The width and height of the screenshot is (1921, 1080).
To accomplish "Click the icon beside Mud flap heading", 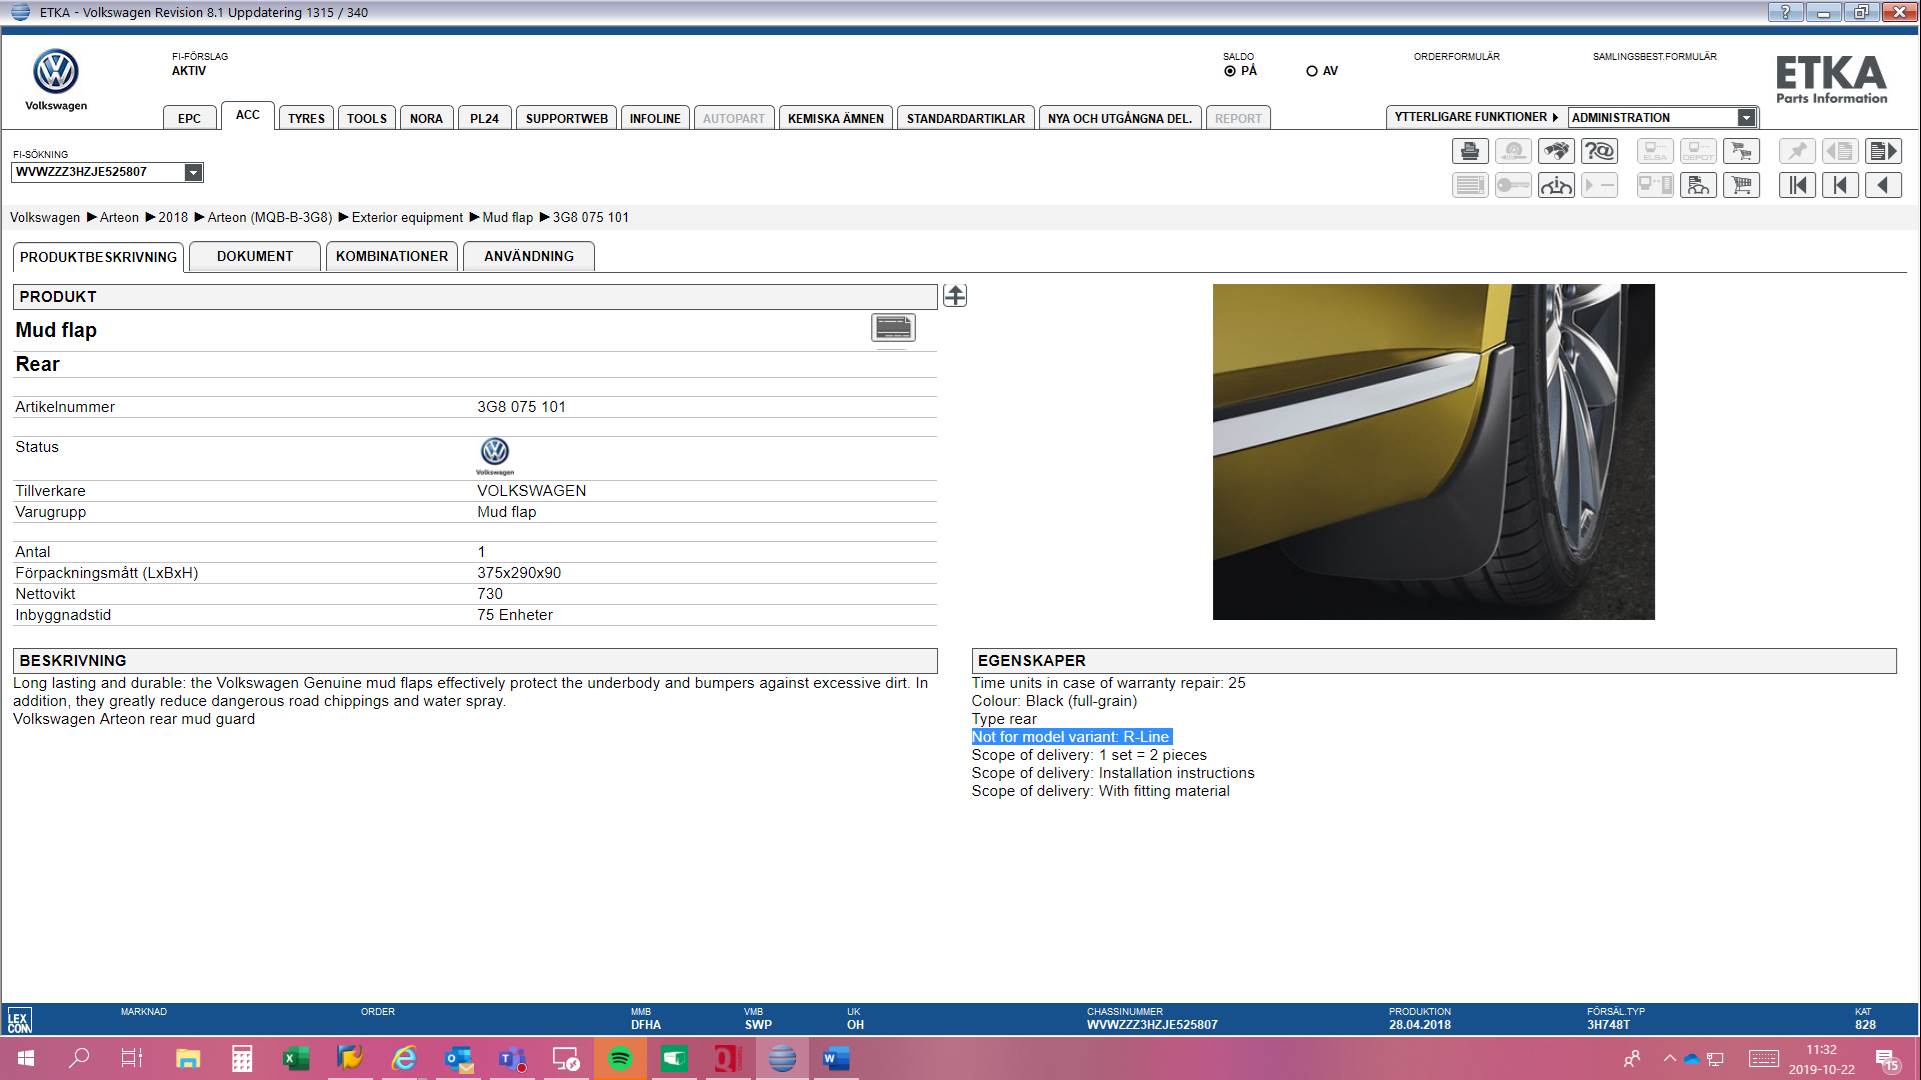I will pyautogui.click(x=893, y=328).
